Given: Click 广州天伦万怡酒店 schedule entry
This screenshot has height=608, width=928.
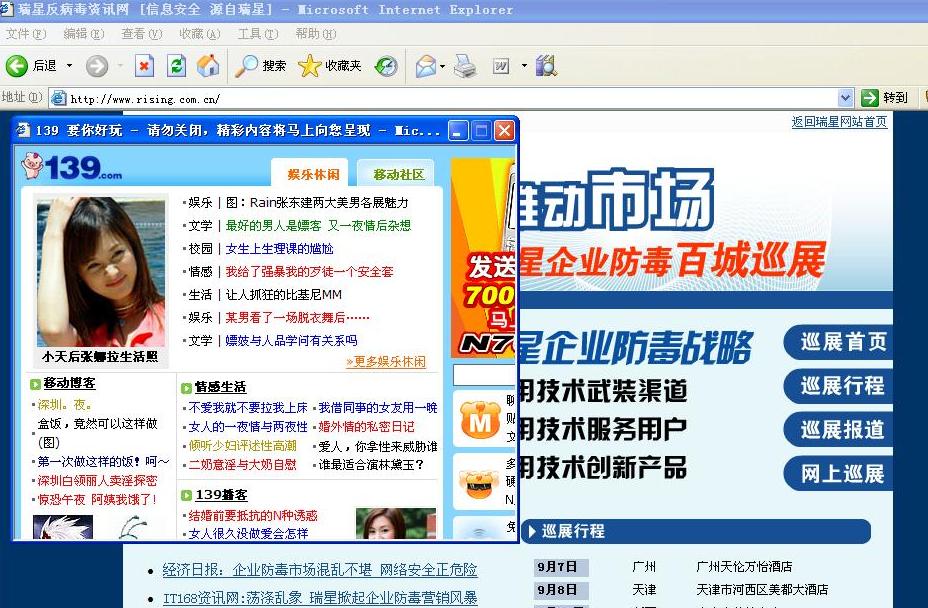Looking at the screenshot, I should pyautogui.click(x=744, y=567).
